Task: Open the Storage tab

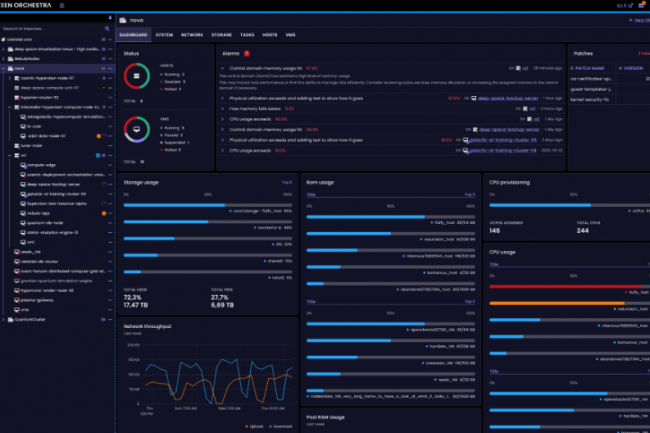Action: (x=221, y=35)
